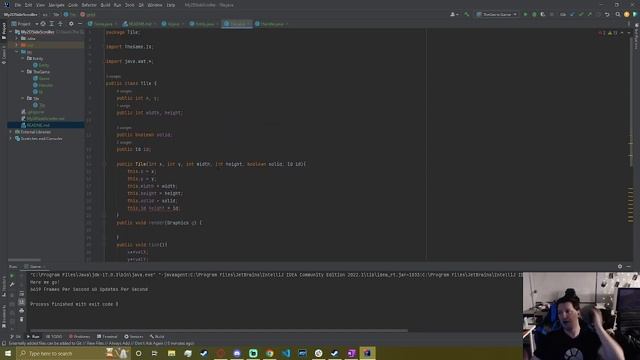Collapse the My2DSideScroller project root
Viewport: 640px width, 360px height.
11,32
